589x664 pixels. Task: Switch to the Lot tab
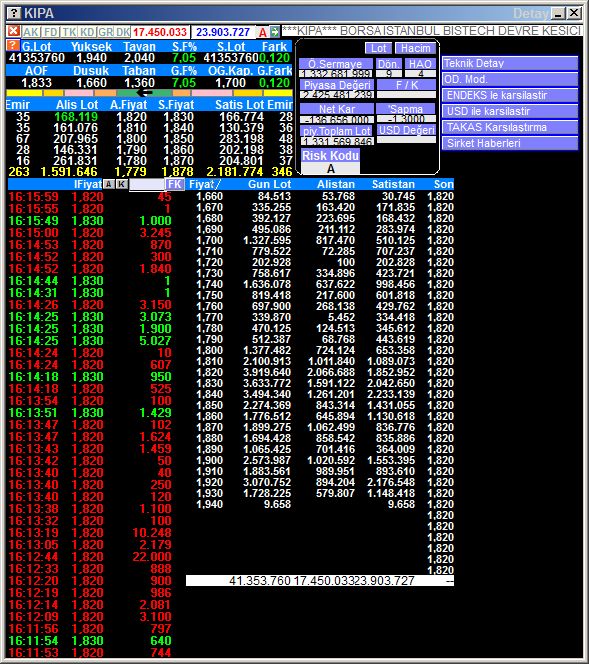(x=379, y=48)
